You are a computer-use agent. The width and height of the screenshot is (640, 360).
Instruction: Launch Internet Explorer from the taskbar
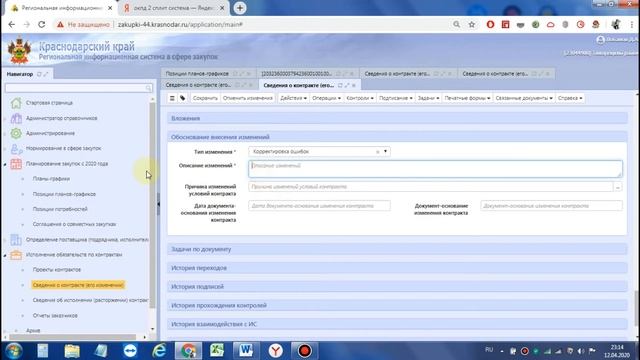click(159, 351)
